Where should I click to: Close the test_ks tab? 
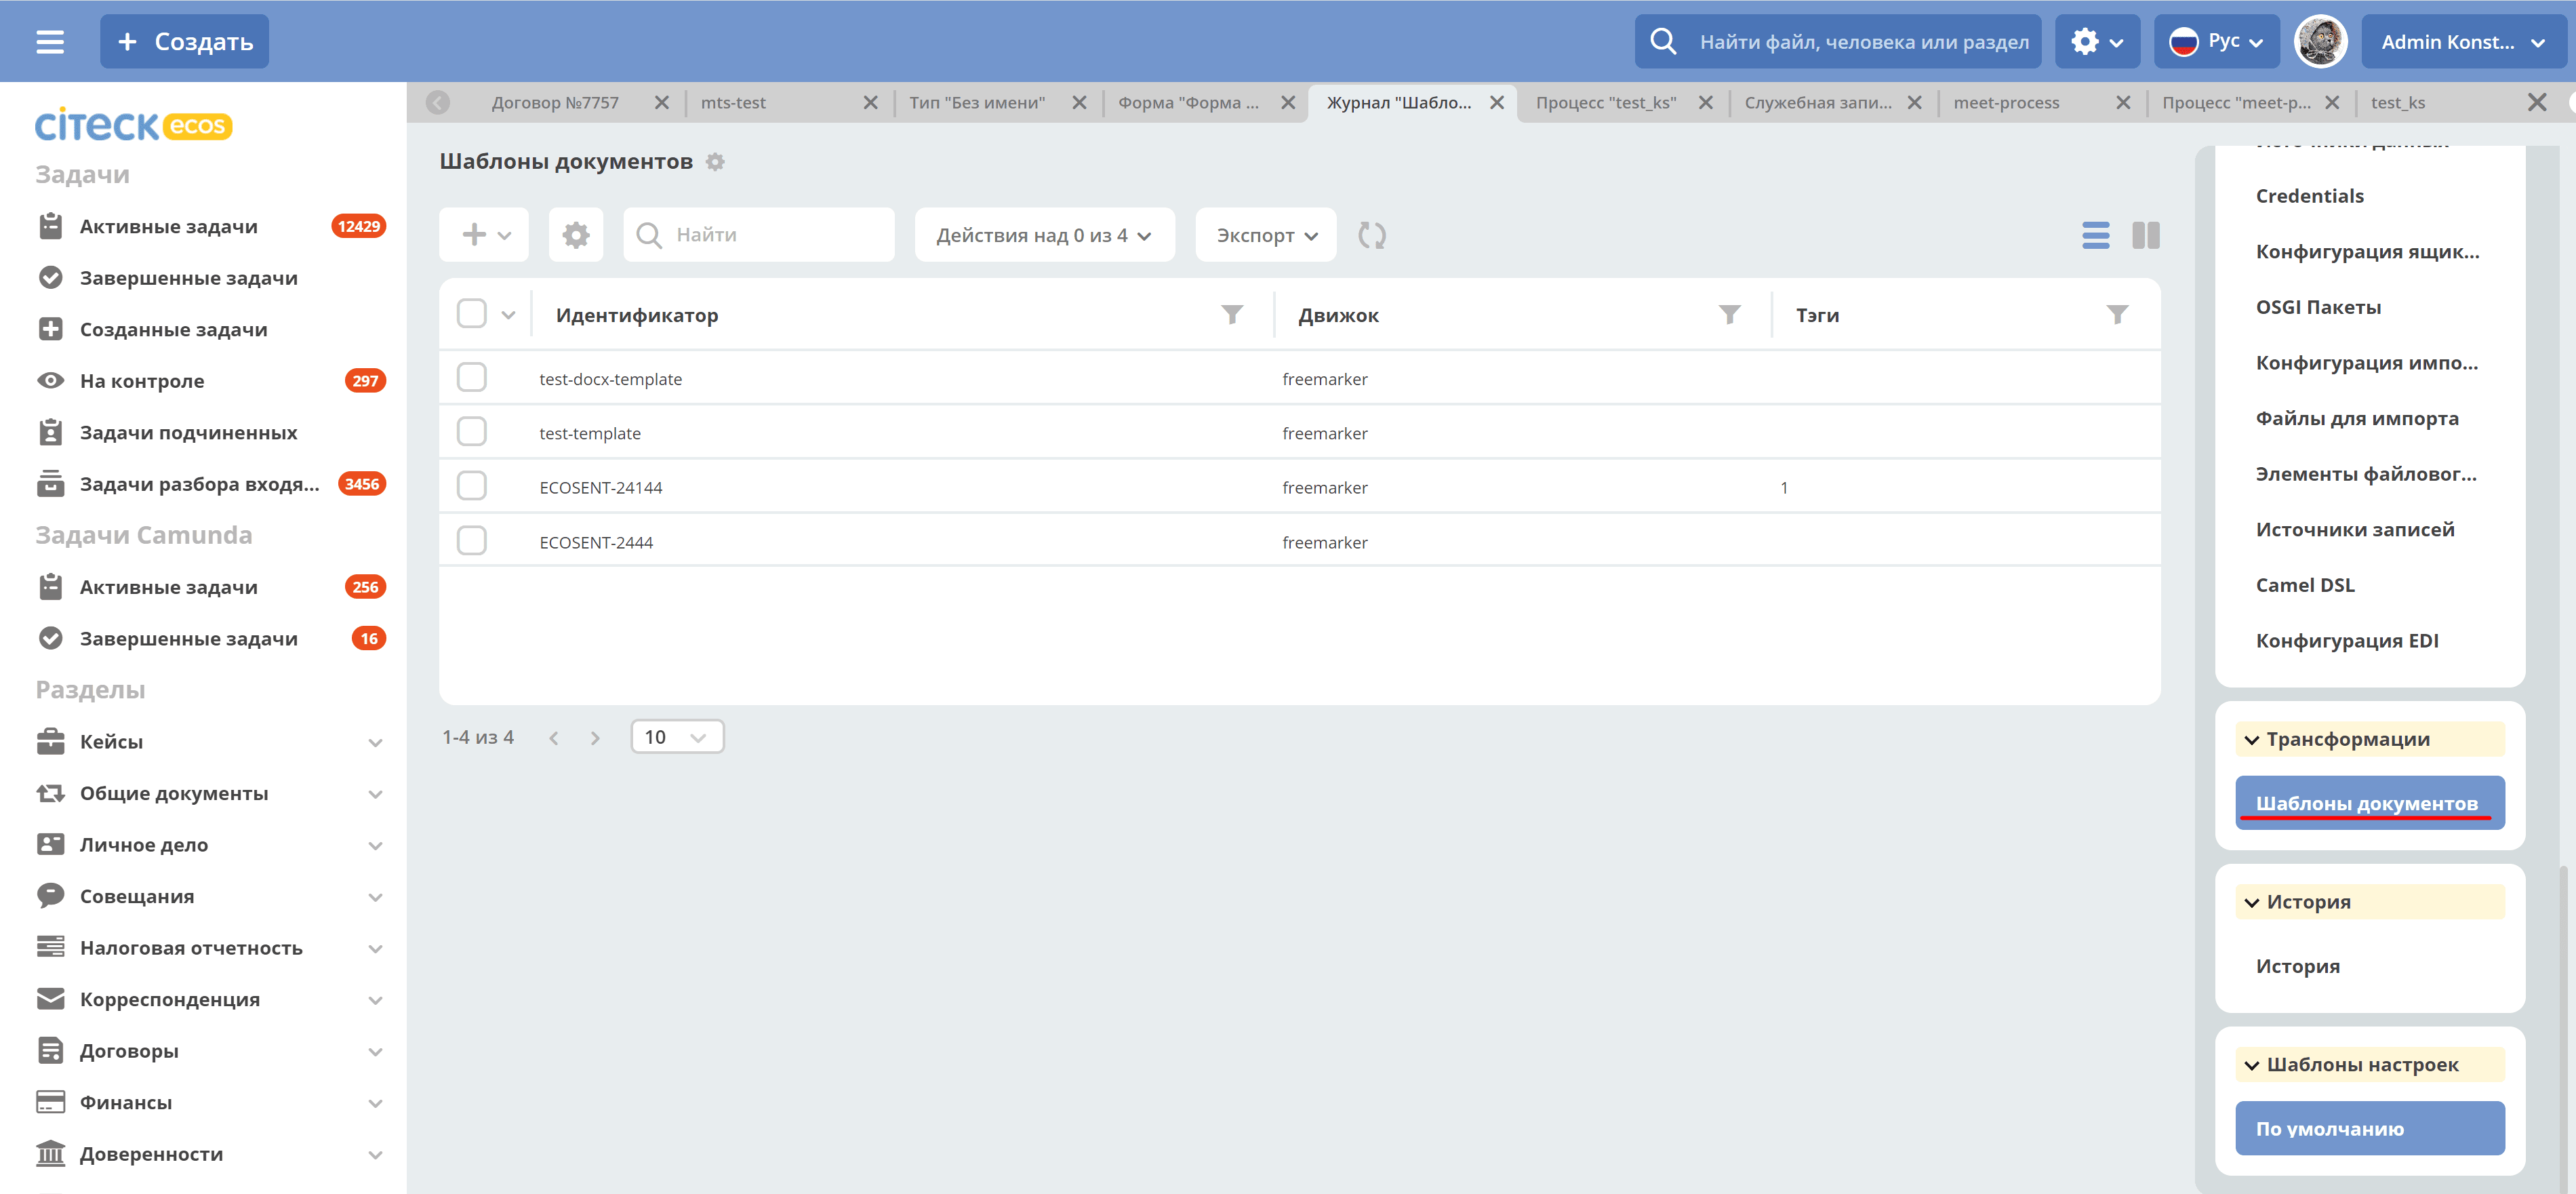(2537, 102)
